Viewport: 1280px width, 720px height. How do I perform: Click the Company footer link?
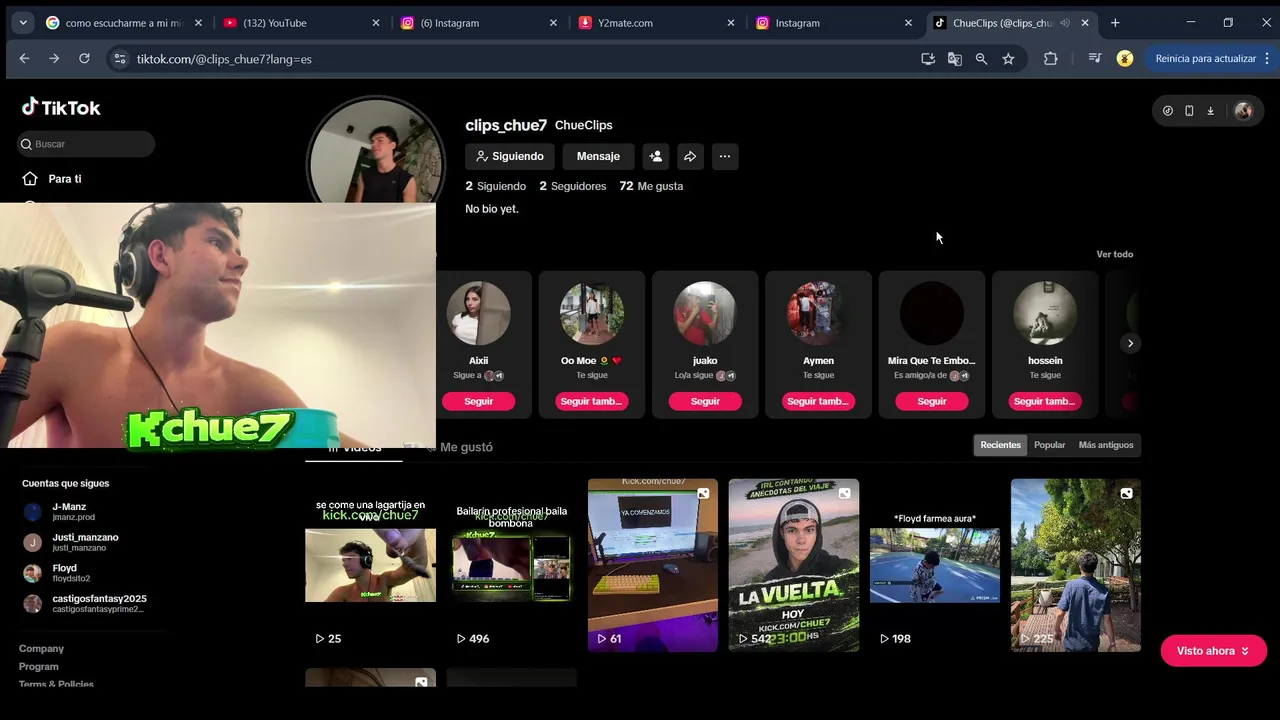(x=41, y=649)
